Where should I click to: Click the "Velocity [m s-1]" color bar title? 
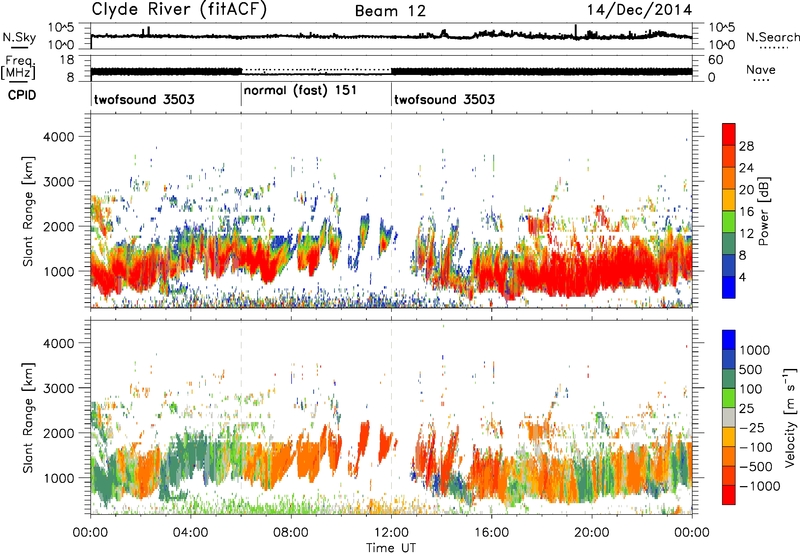point(790,417)
